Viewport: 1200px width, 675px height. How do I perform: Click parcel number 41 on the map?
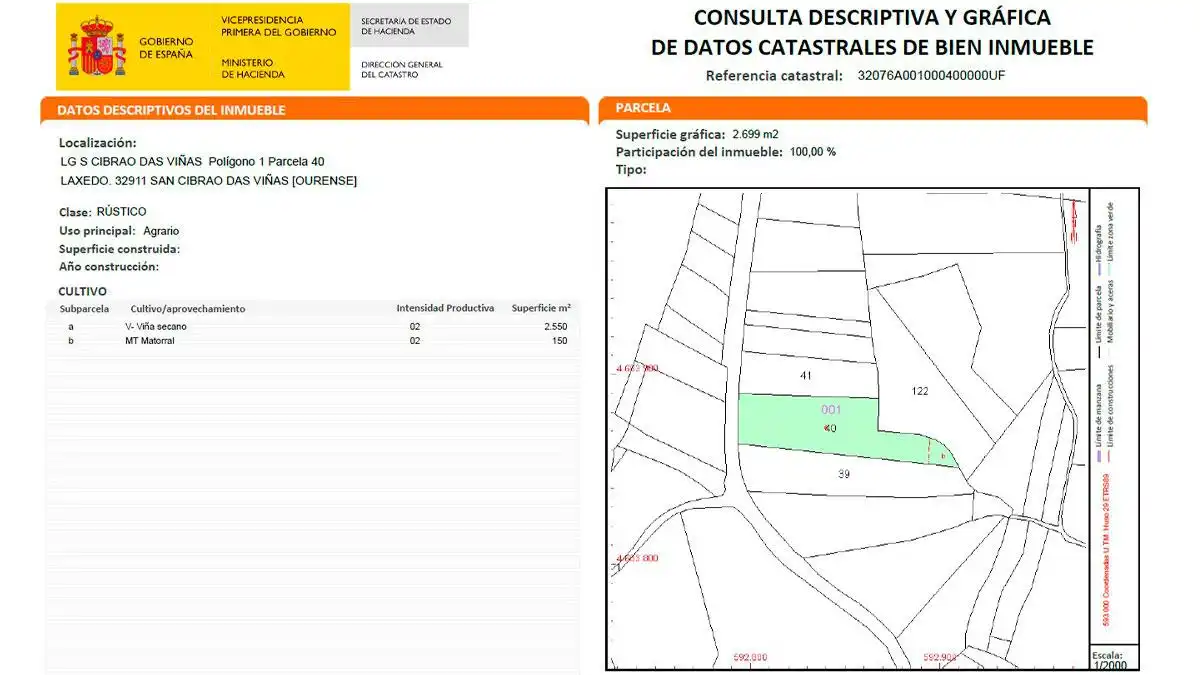(806, 376)
